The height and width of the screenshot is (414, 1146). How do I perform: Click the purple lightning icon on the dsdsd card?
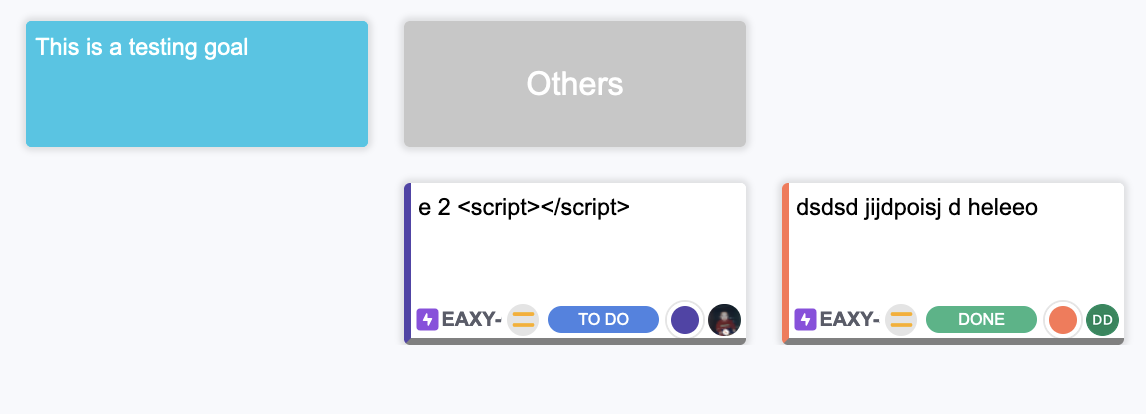805,320
